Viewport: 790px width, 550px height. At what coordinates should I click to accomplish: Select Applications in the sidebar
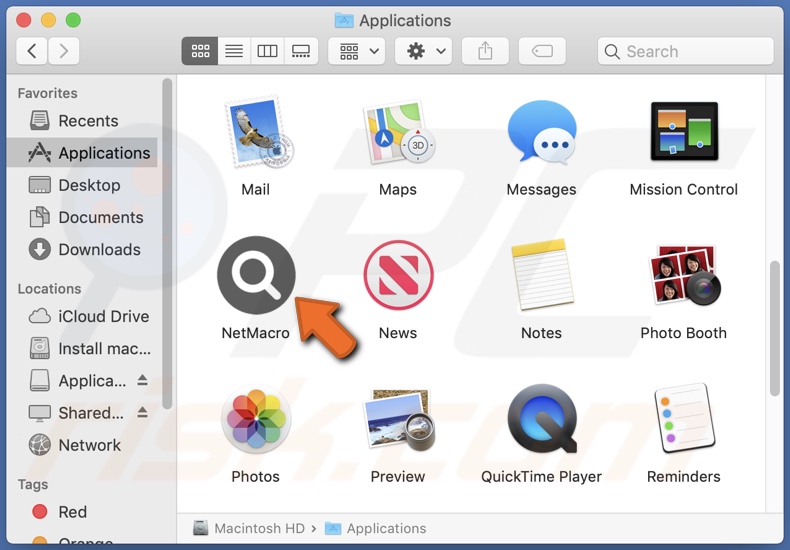82,153
